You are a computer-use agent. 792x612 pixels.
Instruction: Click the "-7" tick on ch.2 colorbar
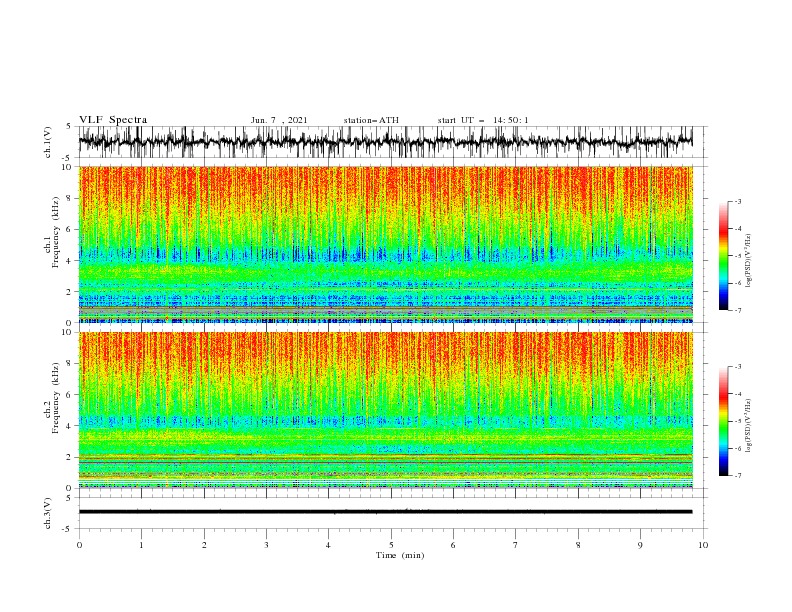738,476
